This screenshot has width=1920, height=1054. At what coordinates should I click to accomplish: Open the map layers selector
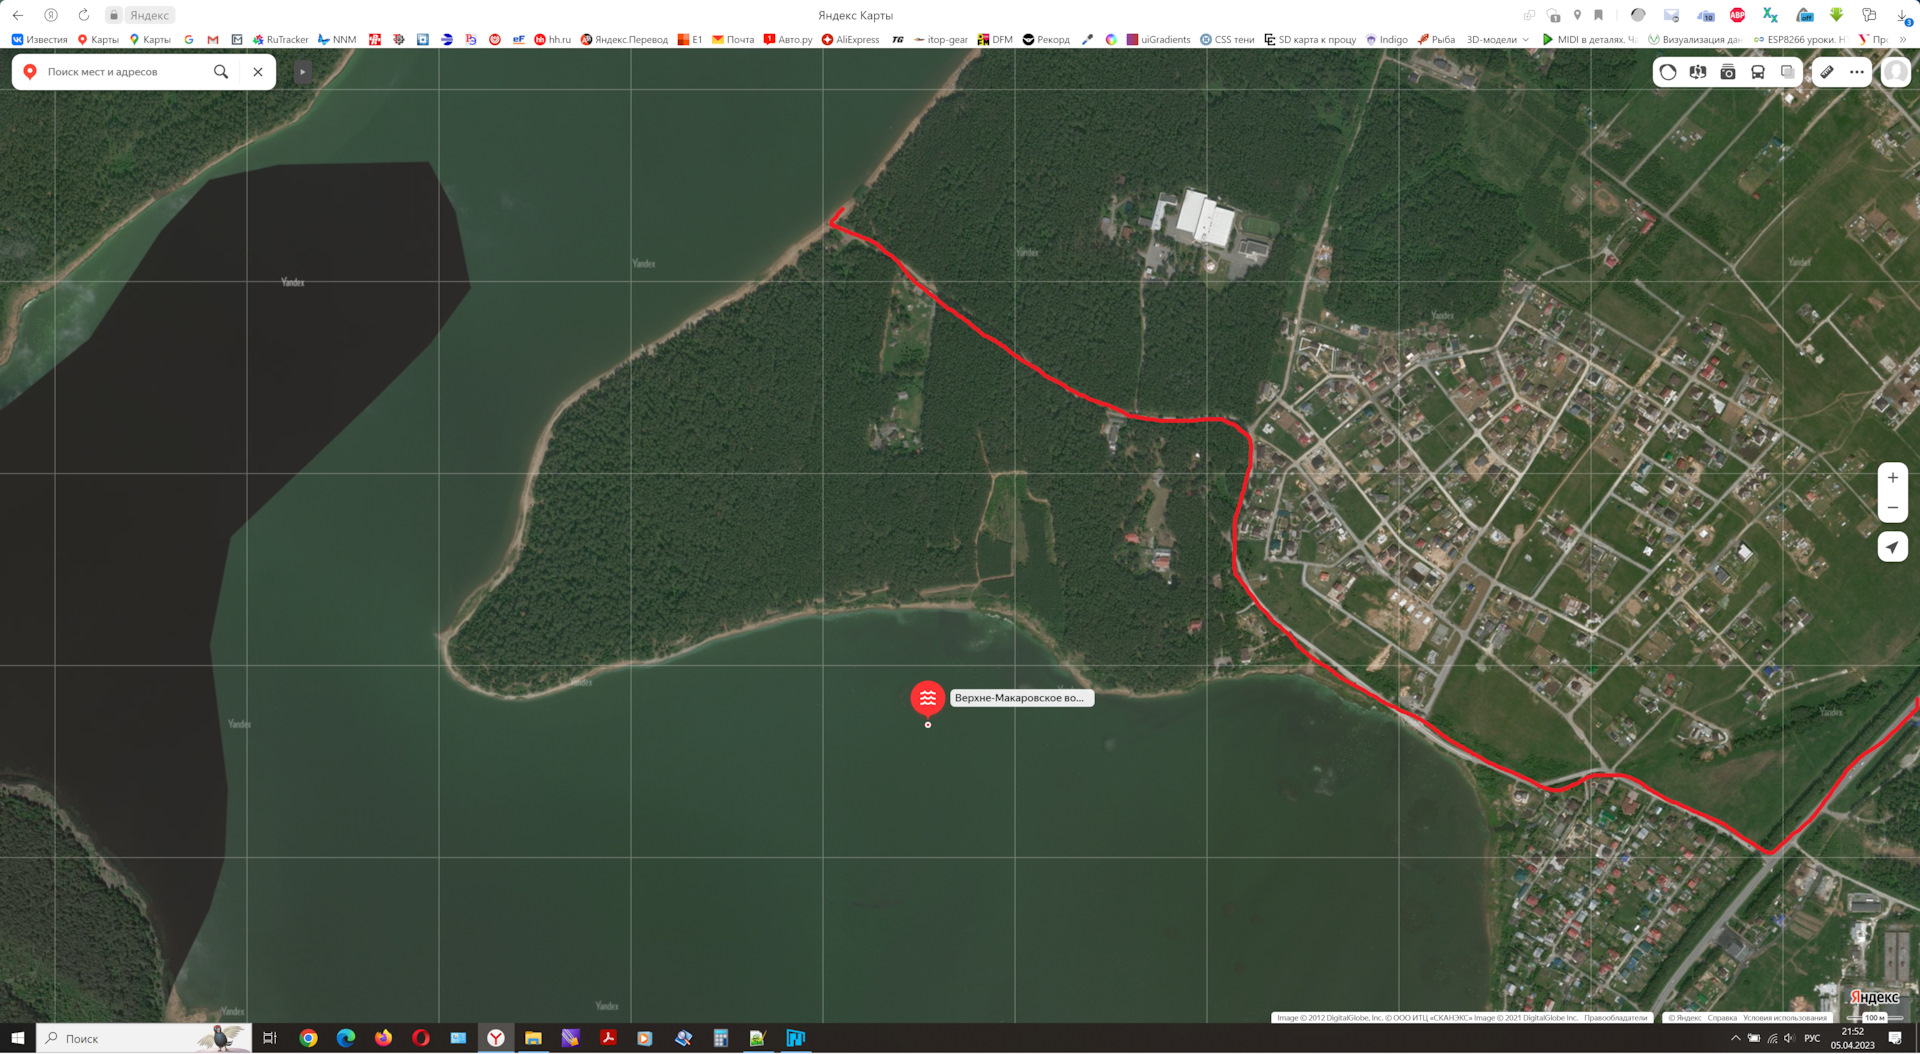tap(1788, 72)
